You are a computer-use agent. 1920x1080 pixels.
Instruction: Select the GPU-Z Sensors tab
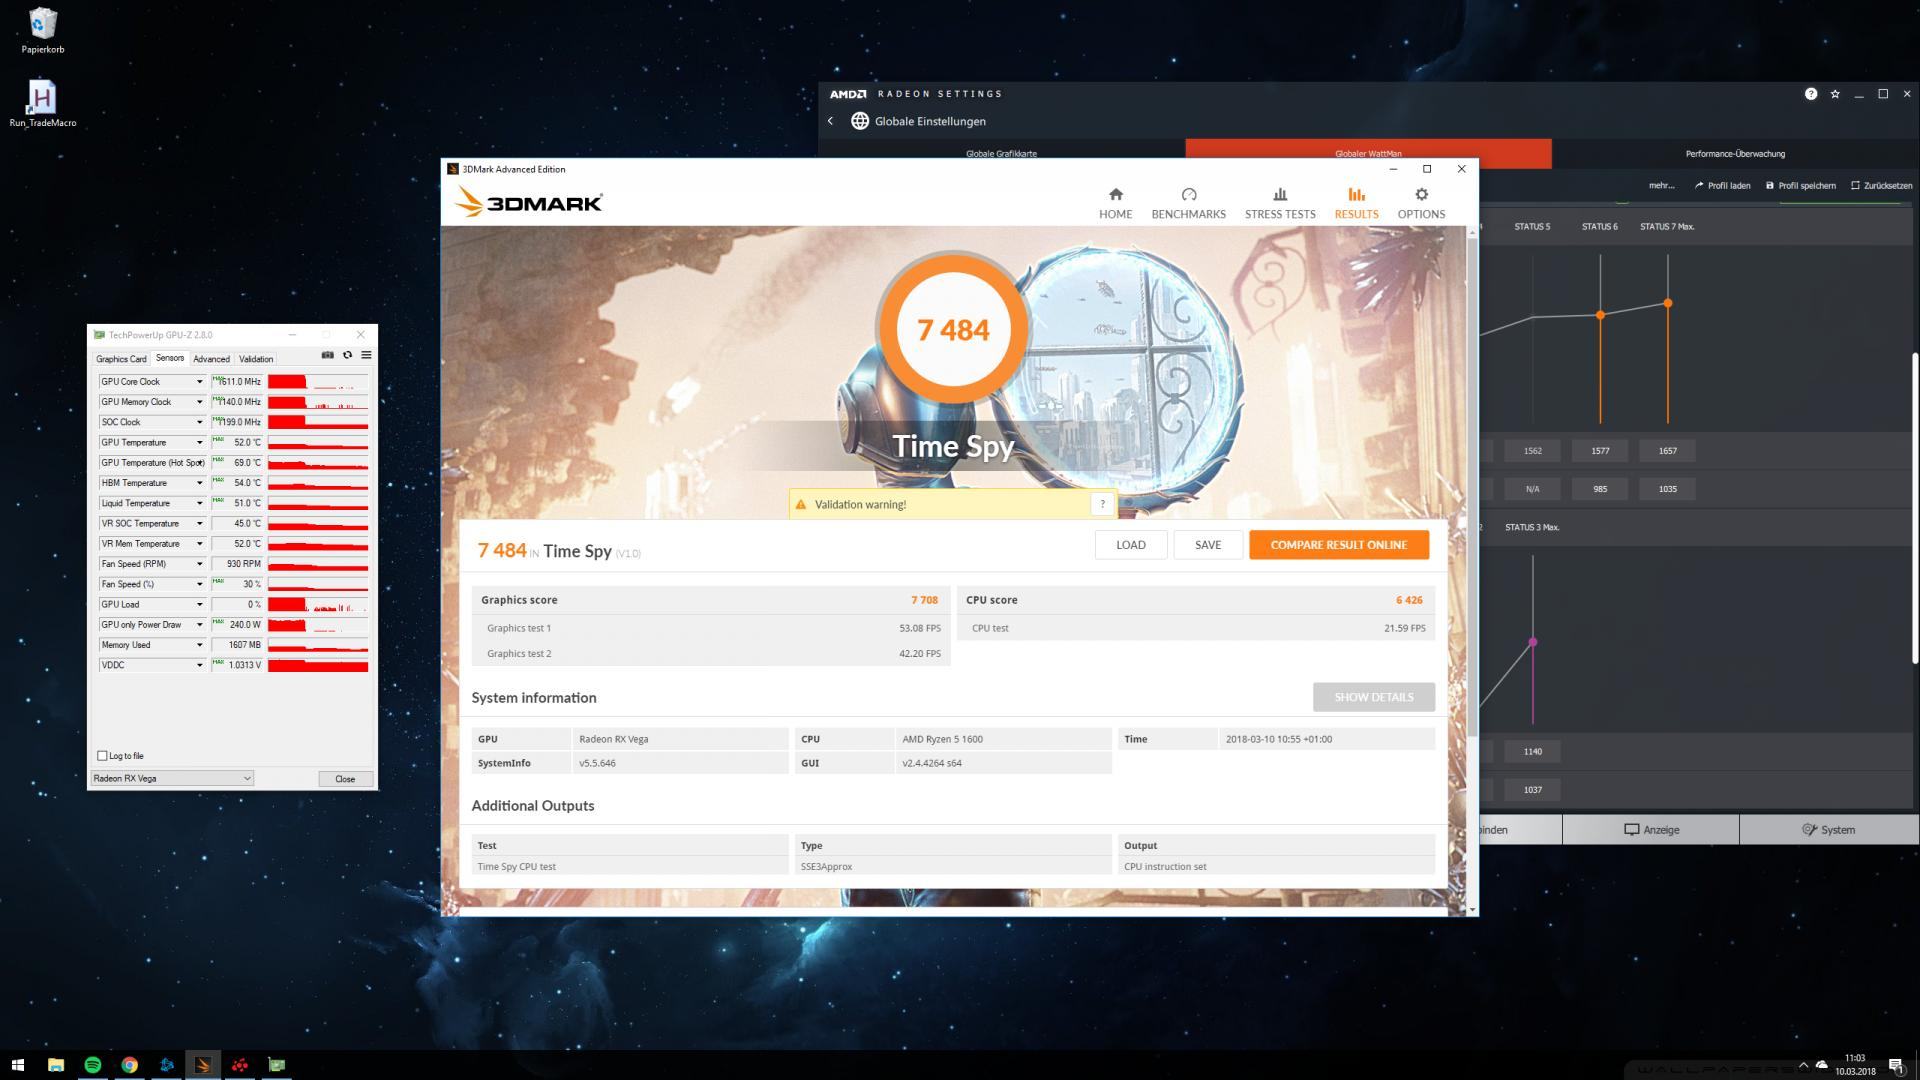click(x=170, y=358)
